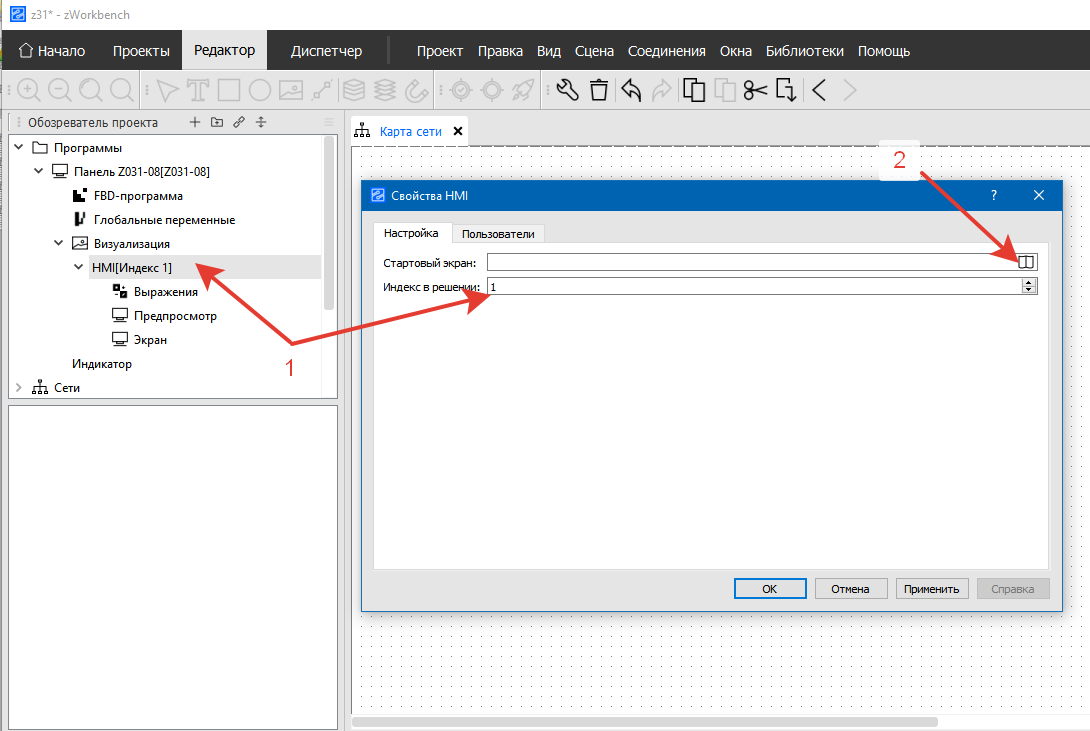Expand the Сети tree node
The width and height of the screenshot is (1090, 731).
pos(19,388)
